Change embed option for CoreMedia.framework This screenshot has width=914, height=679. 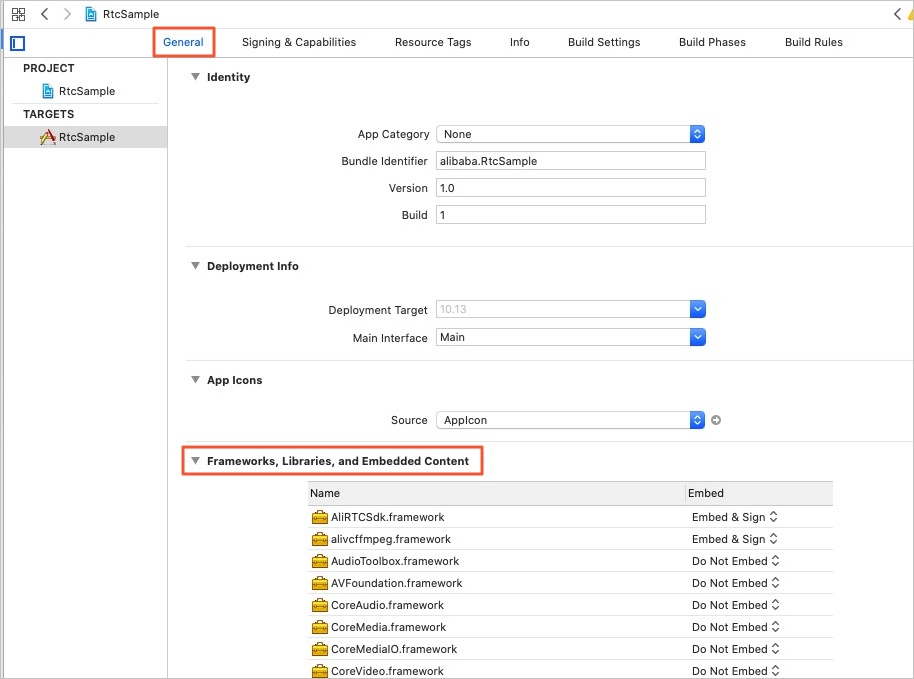(x=736, y=627)
